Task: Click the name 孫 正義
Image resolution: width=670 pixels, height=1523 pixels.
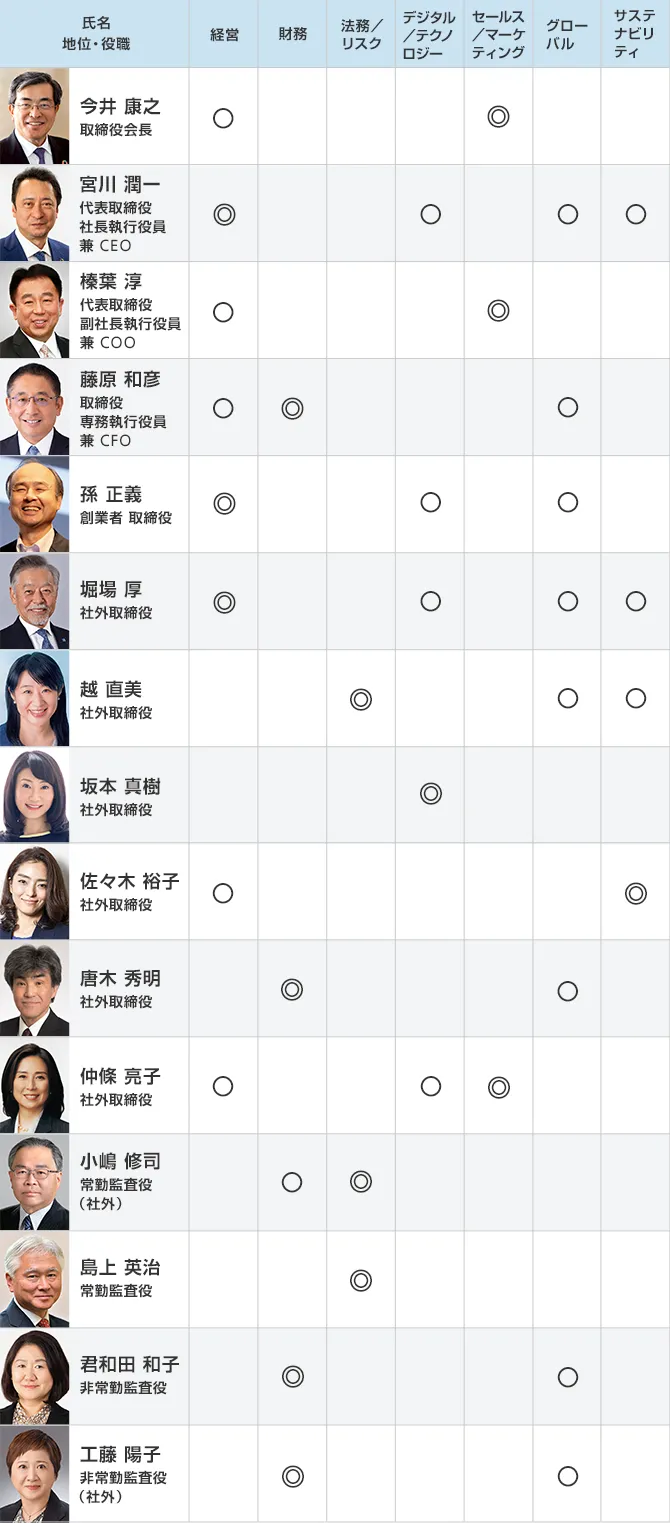Action: tap(111, 494)
